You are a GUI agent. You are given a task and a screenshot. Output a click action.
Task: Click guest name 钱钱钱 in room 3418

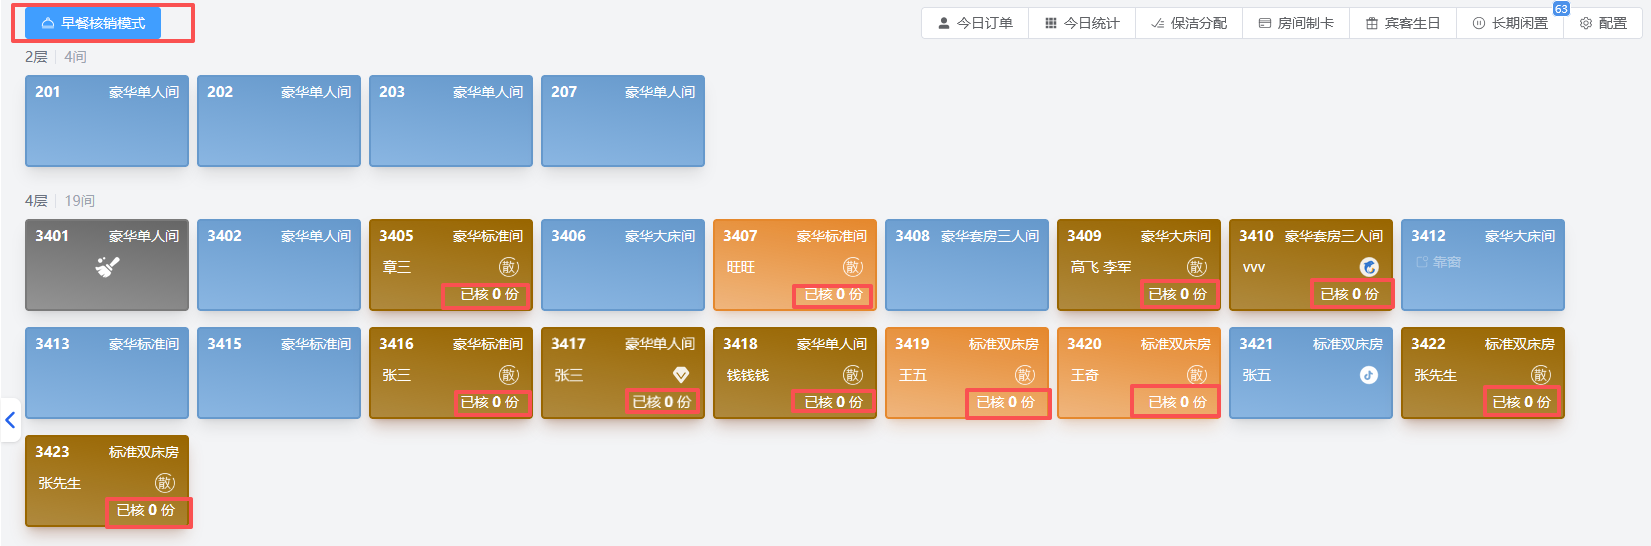pyautogui.click(x=748, y=376)
